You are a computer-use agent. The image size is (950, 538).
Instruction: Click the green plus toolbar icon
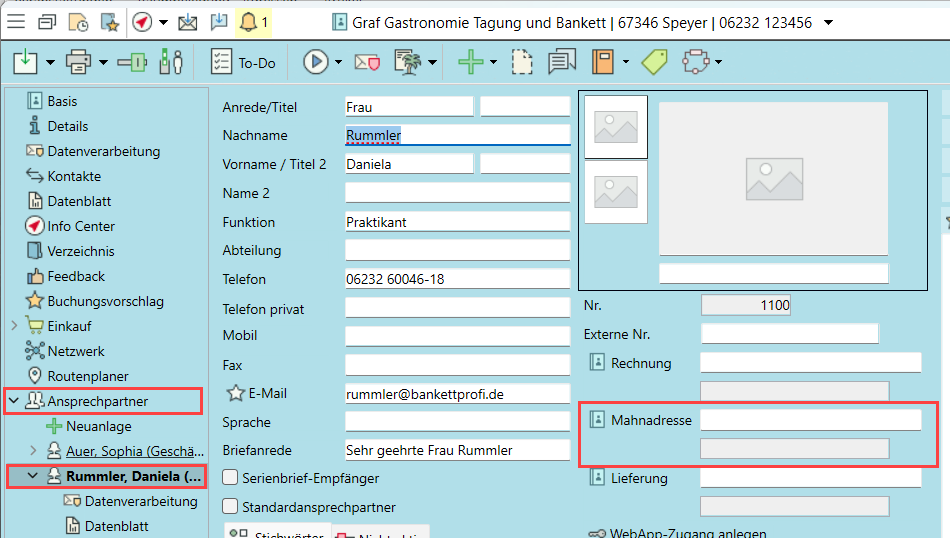[470, 63]
